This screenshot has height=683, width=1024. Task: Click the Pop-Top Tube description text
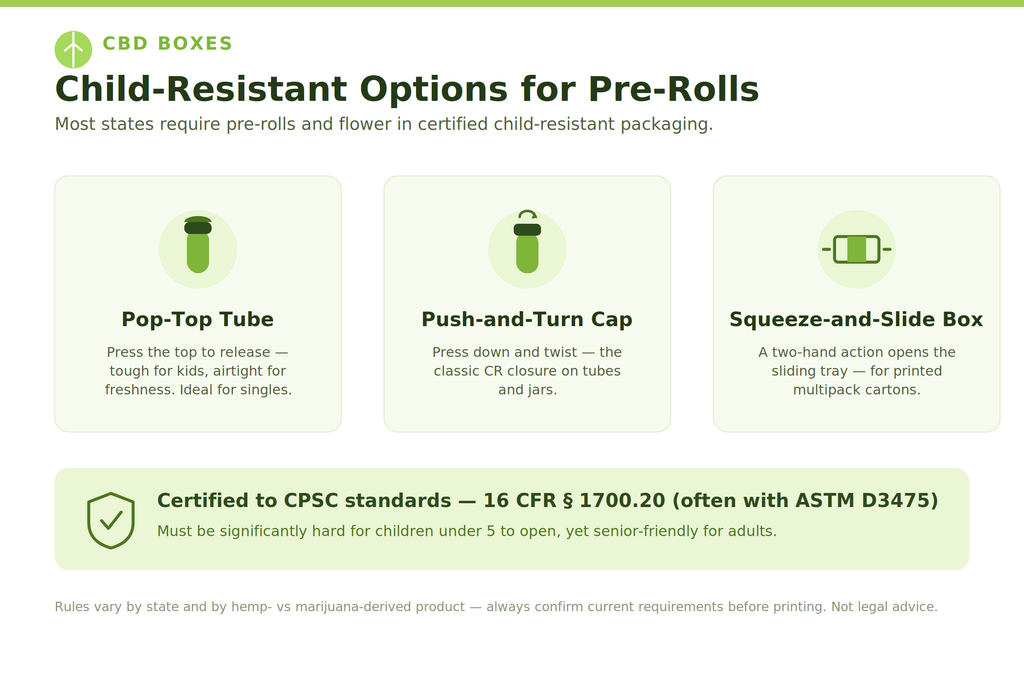(198, 371)
